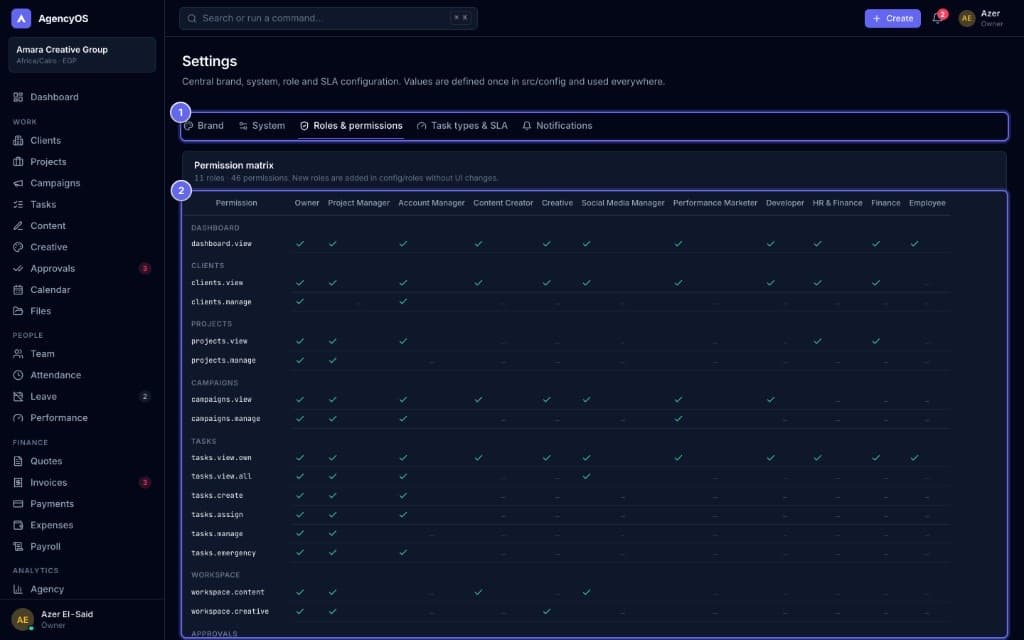Screen dimensions: 1024x640
Task: Click the Creative palette icon
Action: coord(18,248)
